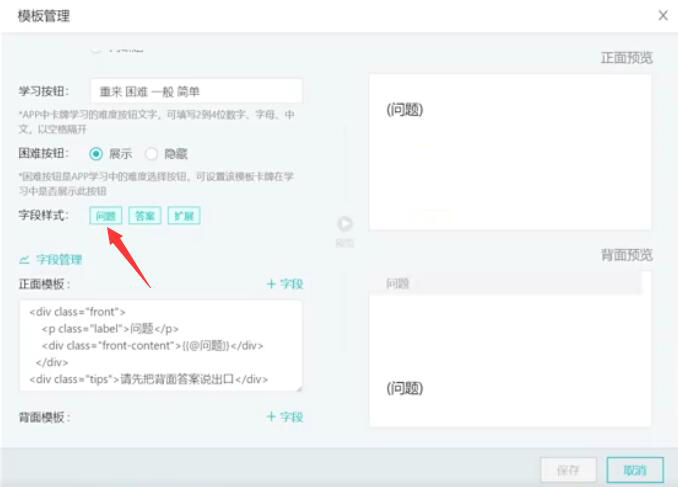Click the 保存 button
This screenshot has width=678, height=487.
pyautogui.click(x=569, y=470)
